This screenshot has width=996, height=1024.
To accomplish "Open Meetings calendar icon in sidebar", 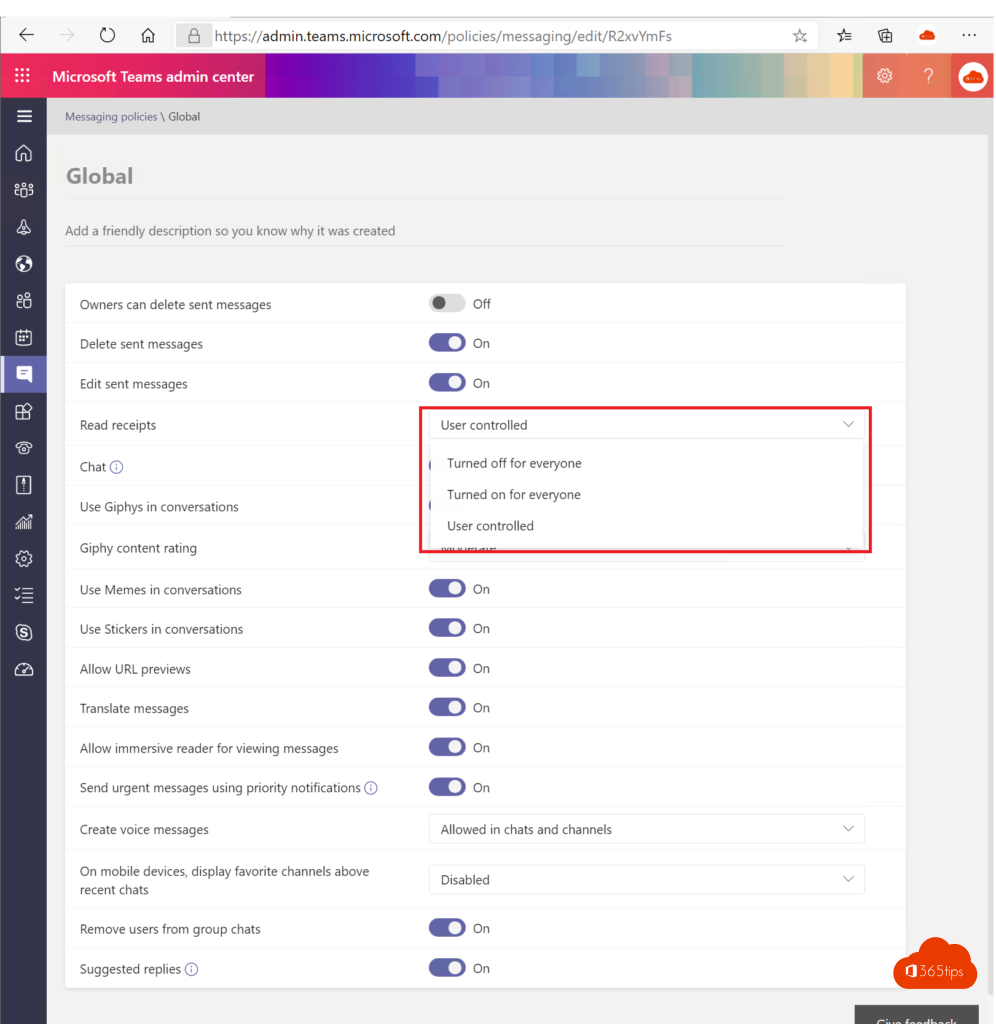I will 24,338.
